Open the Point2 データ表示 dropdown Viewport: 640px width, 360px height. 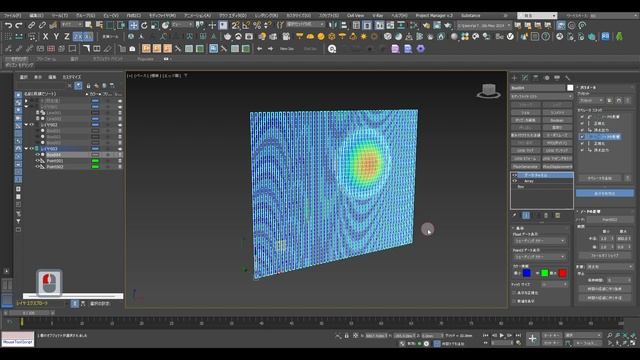coord(539,257)
